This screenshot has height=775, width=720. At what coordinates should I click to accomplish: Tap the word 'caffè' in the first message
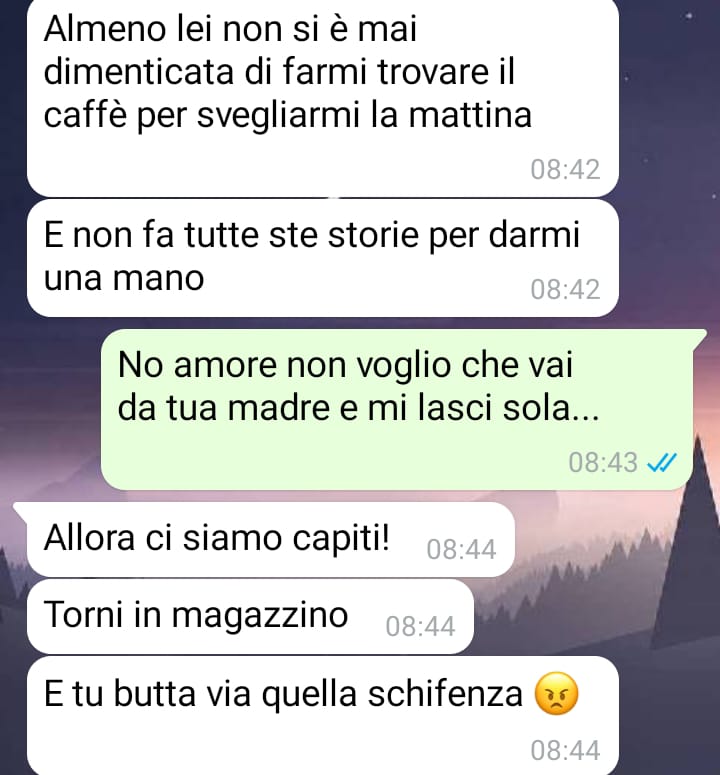(85, 115)
